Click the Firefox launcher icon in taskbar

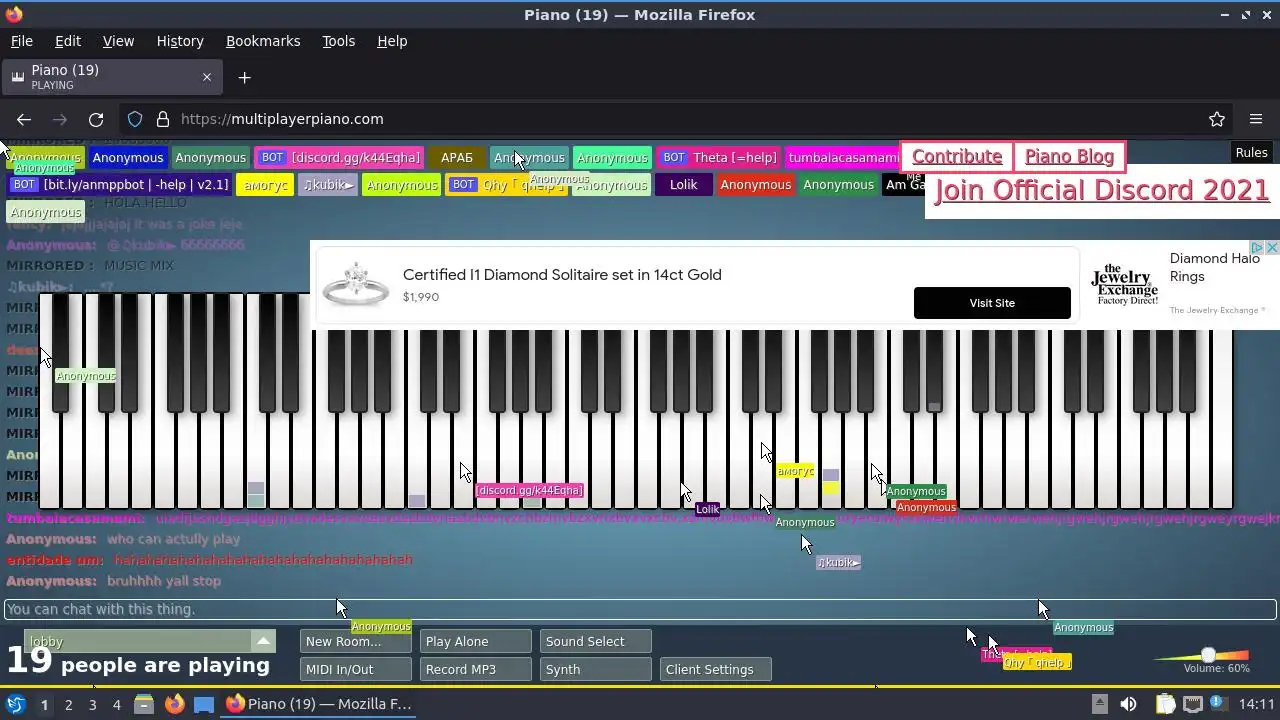click(x=174, y=704)
